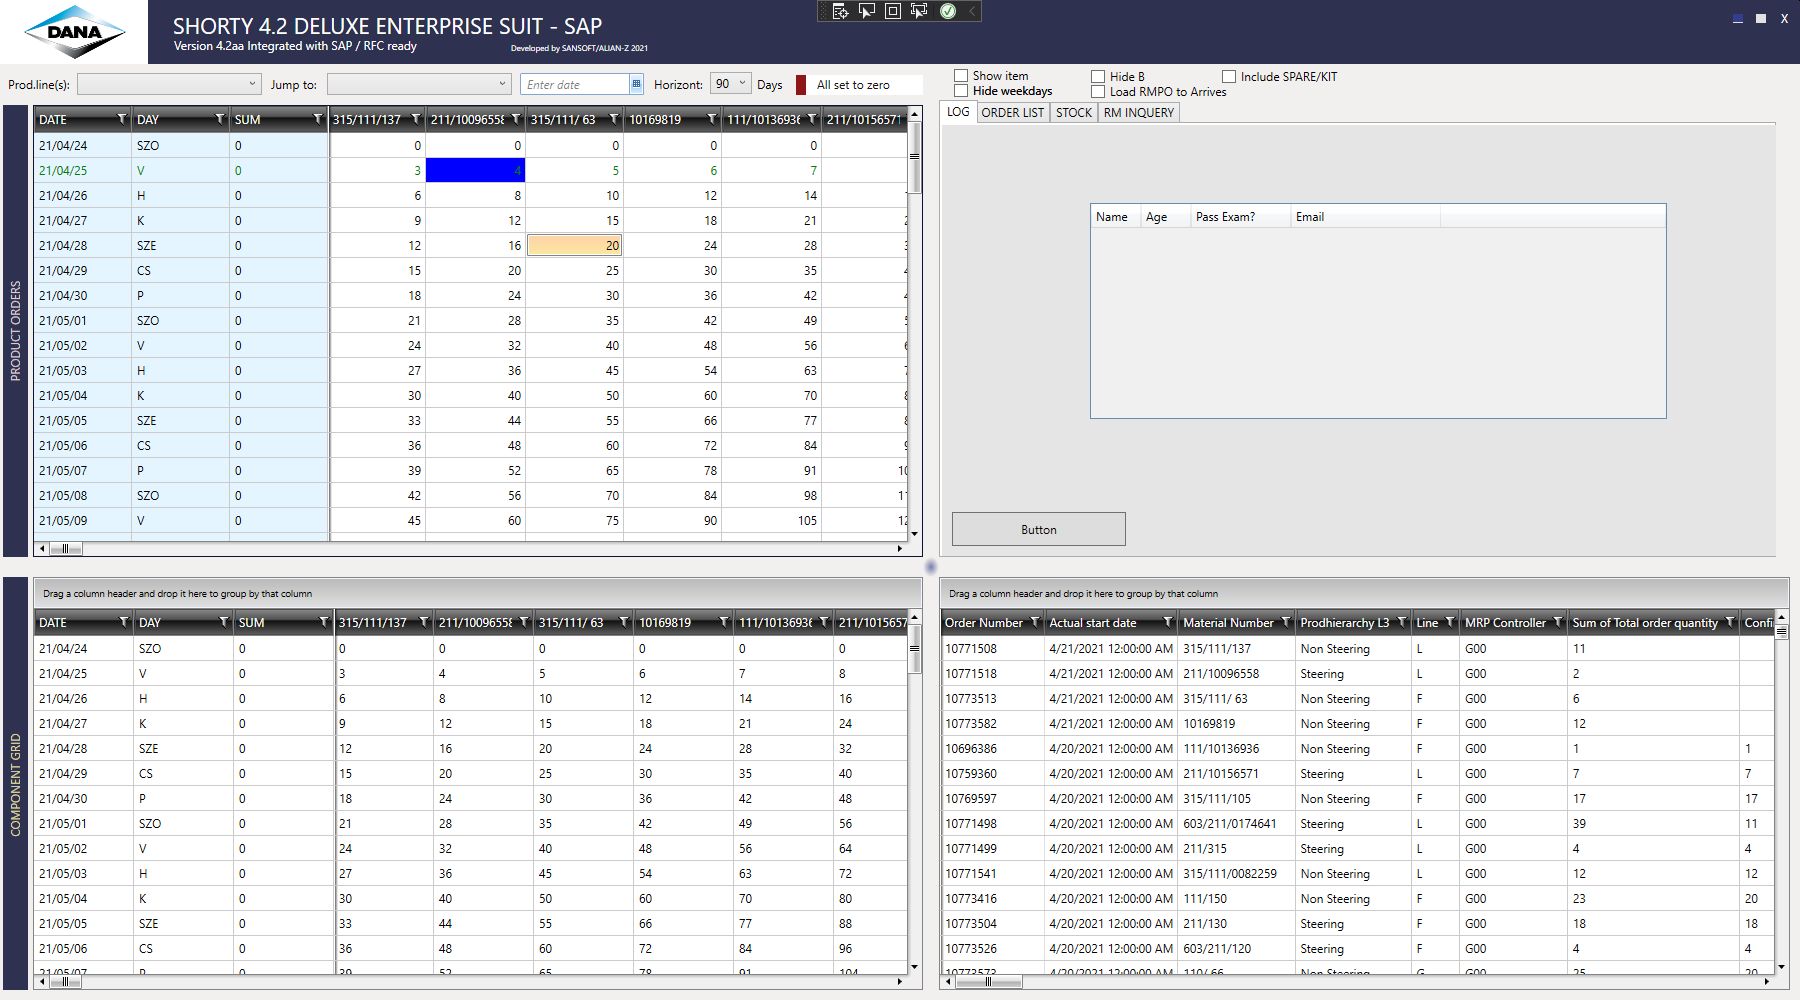The image size is (1800, 1000).
Task: Toggle Track Focused Element debug tool
Action: [x=919, y=11]
